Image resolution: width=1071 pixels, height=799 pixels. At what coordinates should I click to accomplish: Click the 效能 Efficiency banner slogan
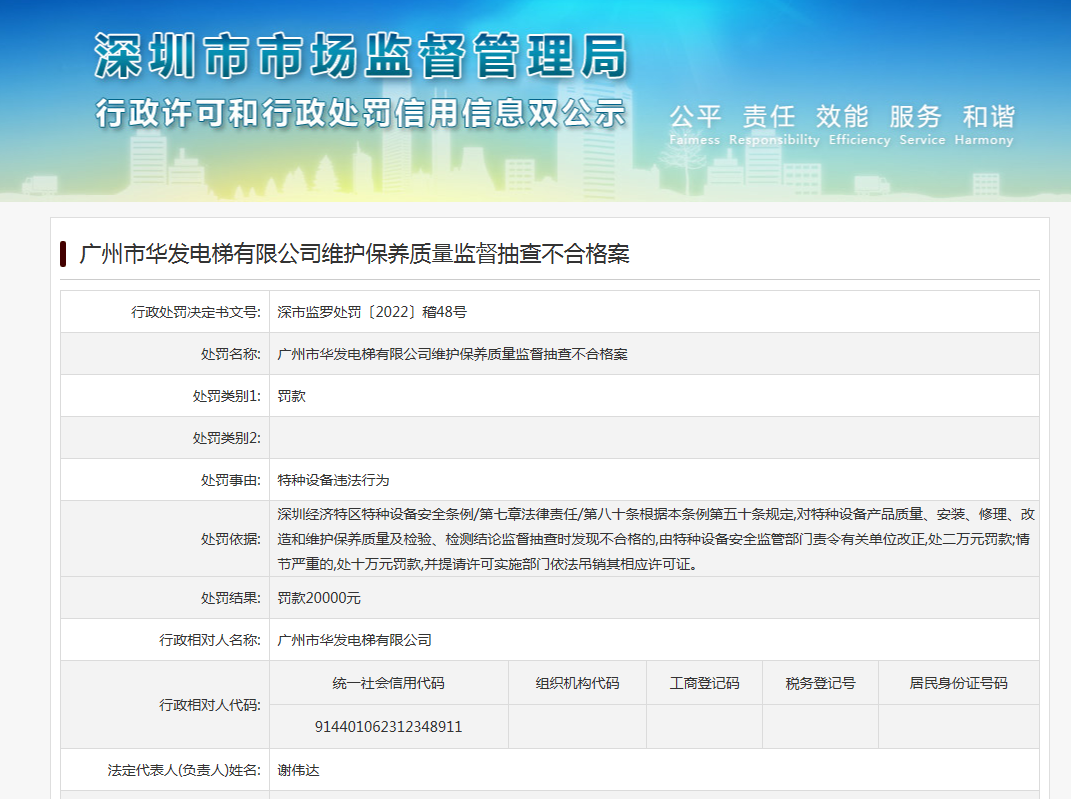(x=859, y=124)
